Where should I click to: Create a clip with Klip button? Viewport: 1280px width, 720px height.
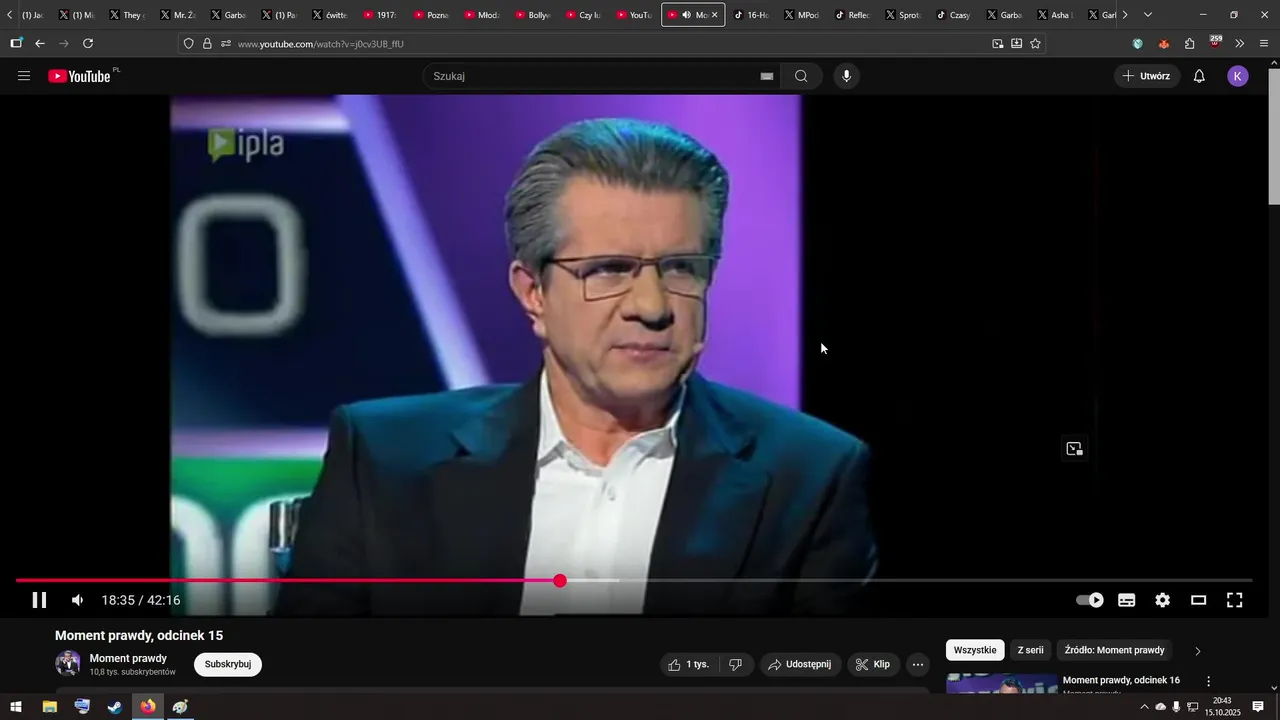pyautogui.click(x=873, y=664)
